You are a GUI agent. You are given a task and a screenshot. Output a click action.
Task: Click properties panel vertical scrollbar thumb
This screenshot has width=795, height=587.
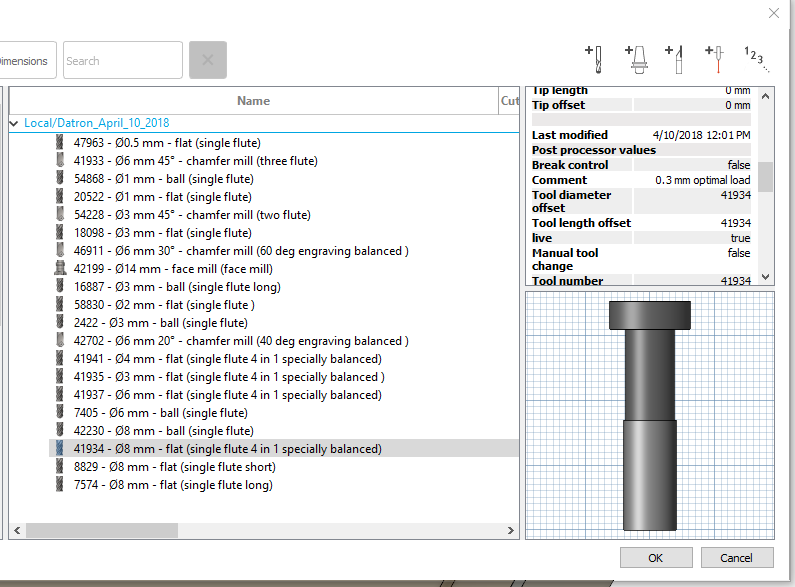766,176
